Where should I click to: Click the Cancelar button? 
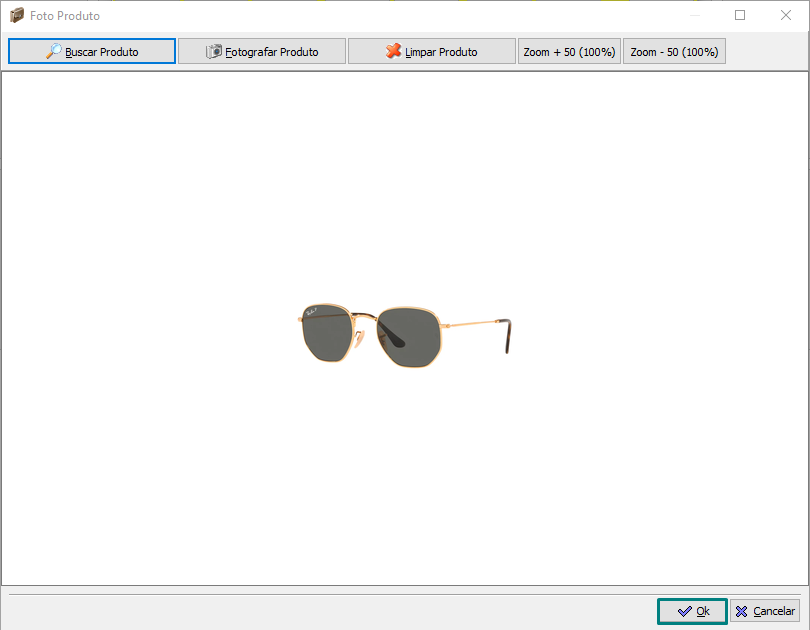[765, 611]
